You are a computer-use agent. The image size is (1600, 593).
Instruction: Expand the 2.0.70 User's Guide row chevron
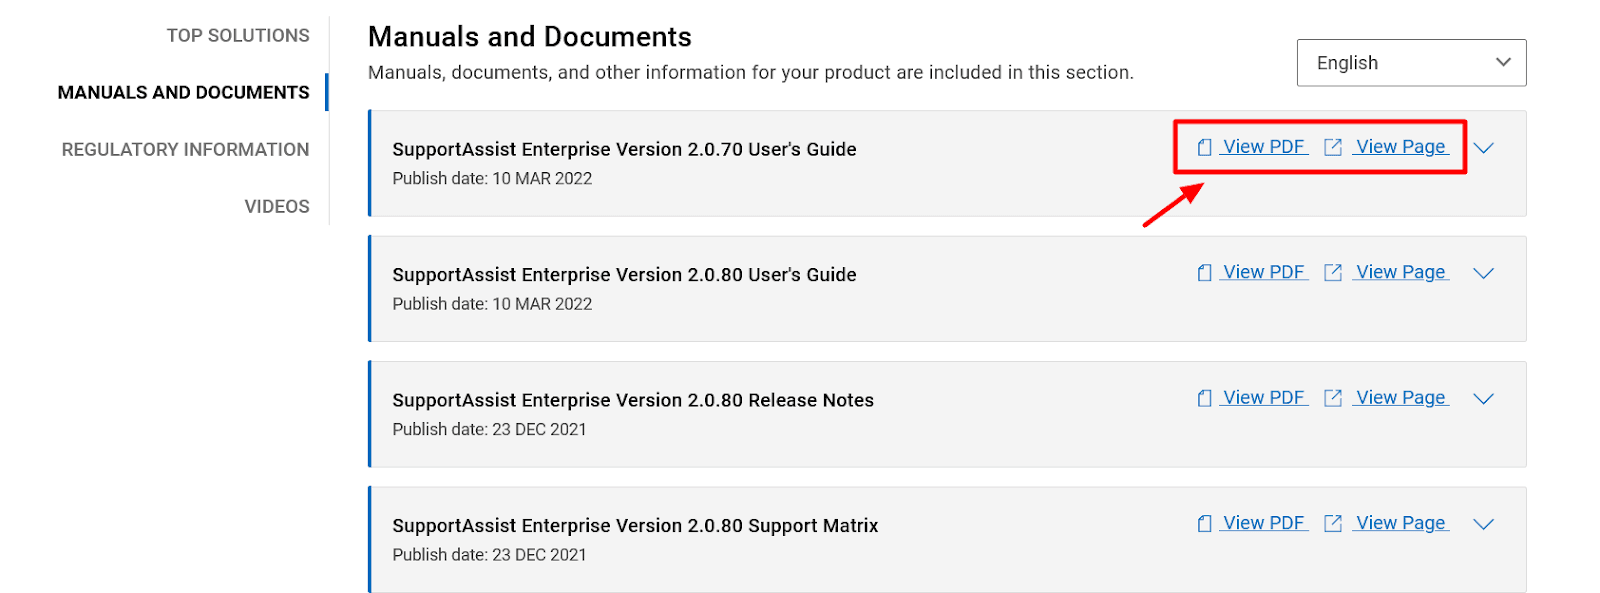click(x=1484, y=148)
